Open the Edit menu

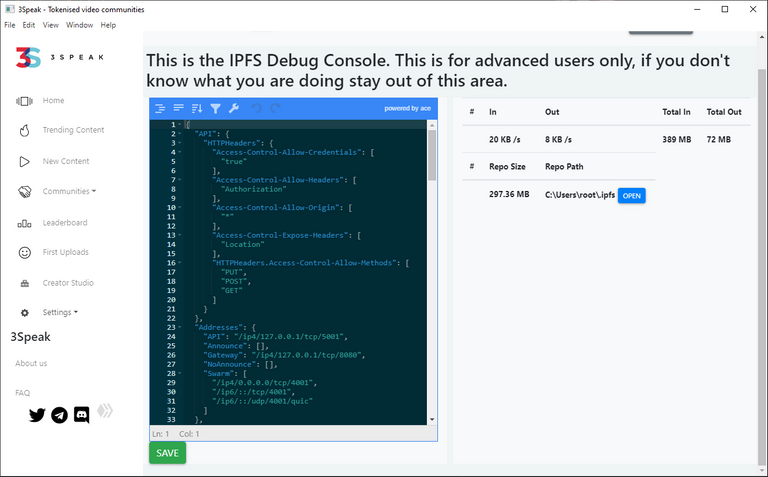(x=29, y=25)
